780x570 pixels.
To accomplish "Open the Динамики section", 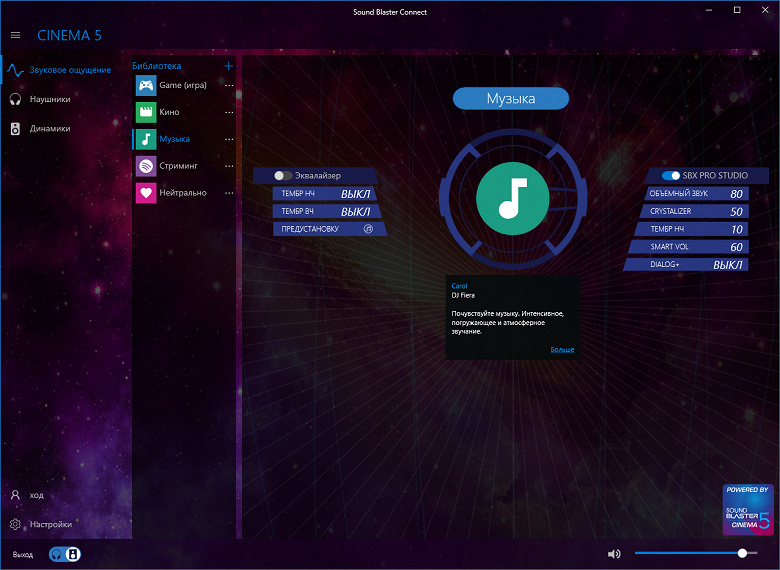I will point(64,128).
